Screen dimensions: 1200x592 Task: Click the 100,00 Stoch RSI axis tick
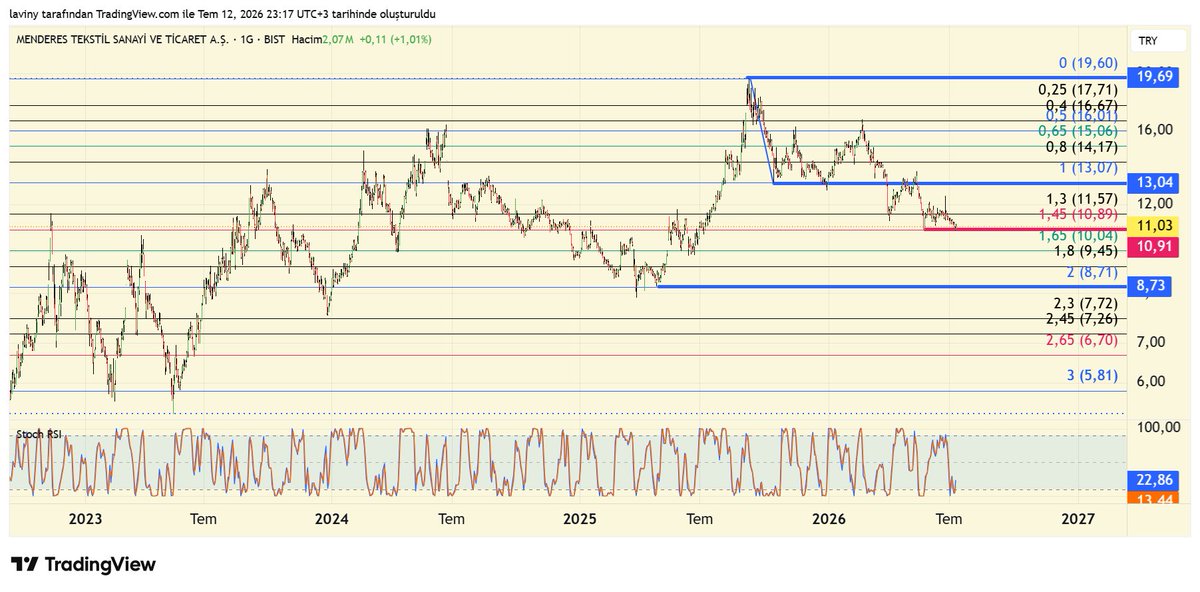coord(1157,427)
